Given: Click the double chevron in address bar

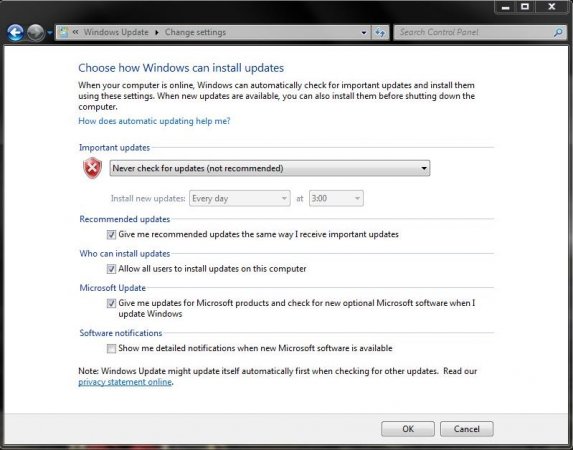Looking at the screenshot, I should pos(76,32).
